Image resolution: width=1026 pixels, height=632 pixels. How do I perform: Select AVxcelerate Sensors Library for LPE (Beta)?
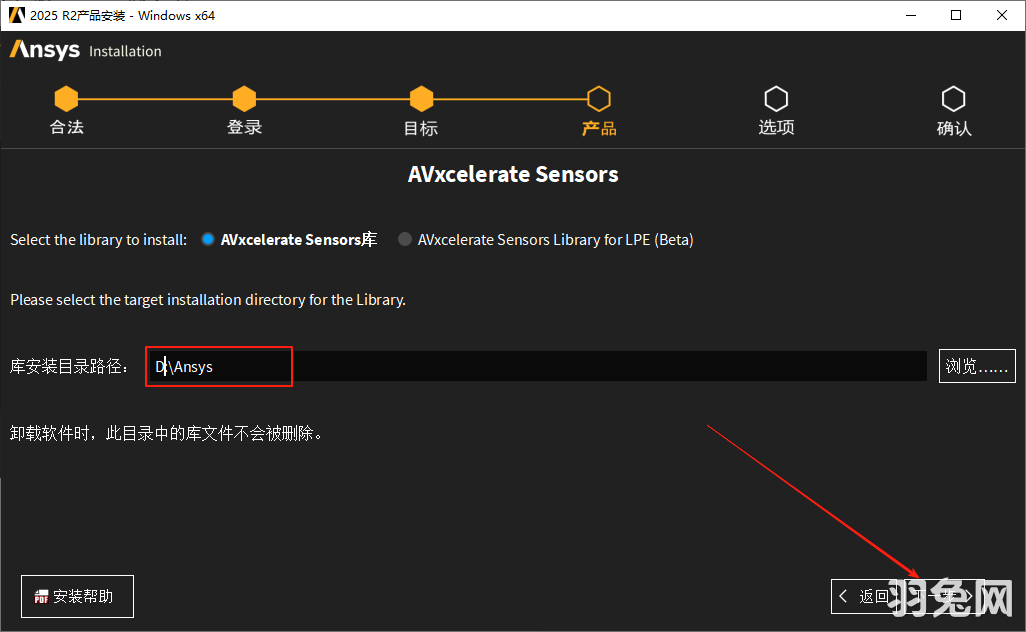(405, 240)
